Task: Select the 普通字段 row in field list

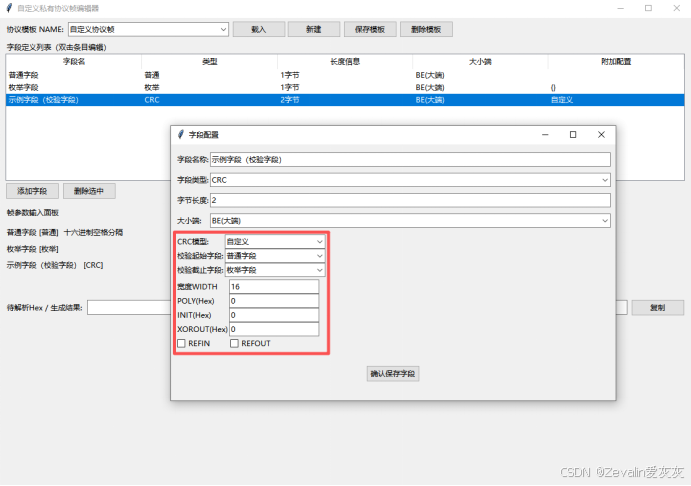Action: click(x=345, y=75)
